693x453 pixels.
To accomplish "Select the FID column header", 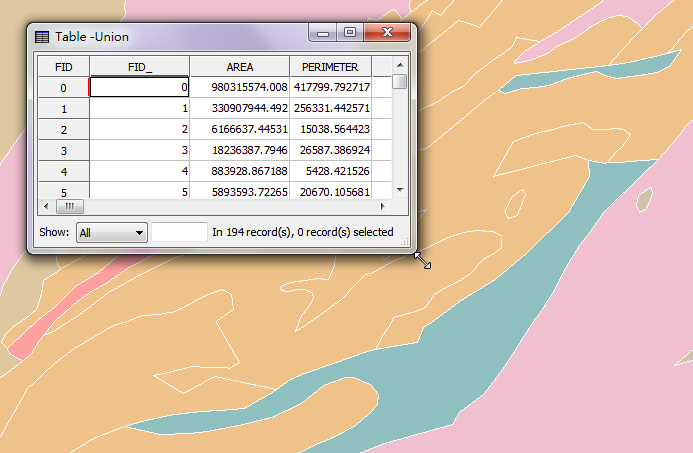I will pos(64,67).
